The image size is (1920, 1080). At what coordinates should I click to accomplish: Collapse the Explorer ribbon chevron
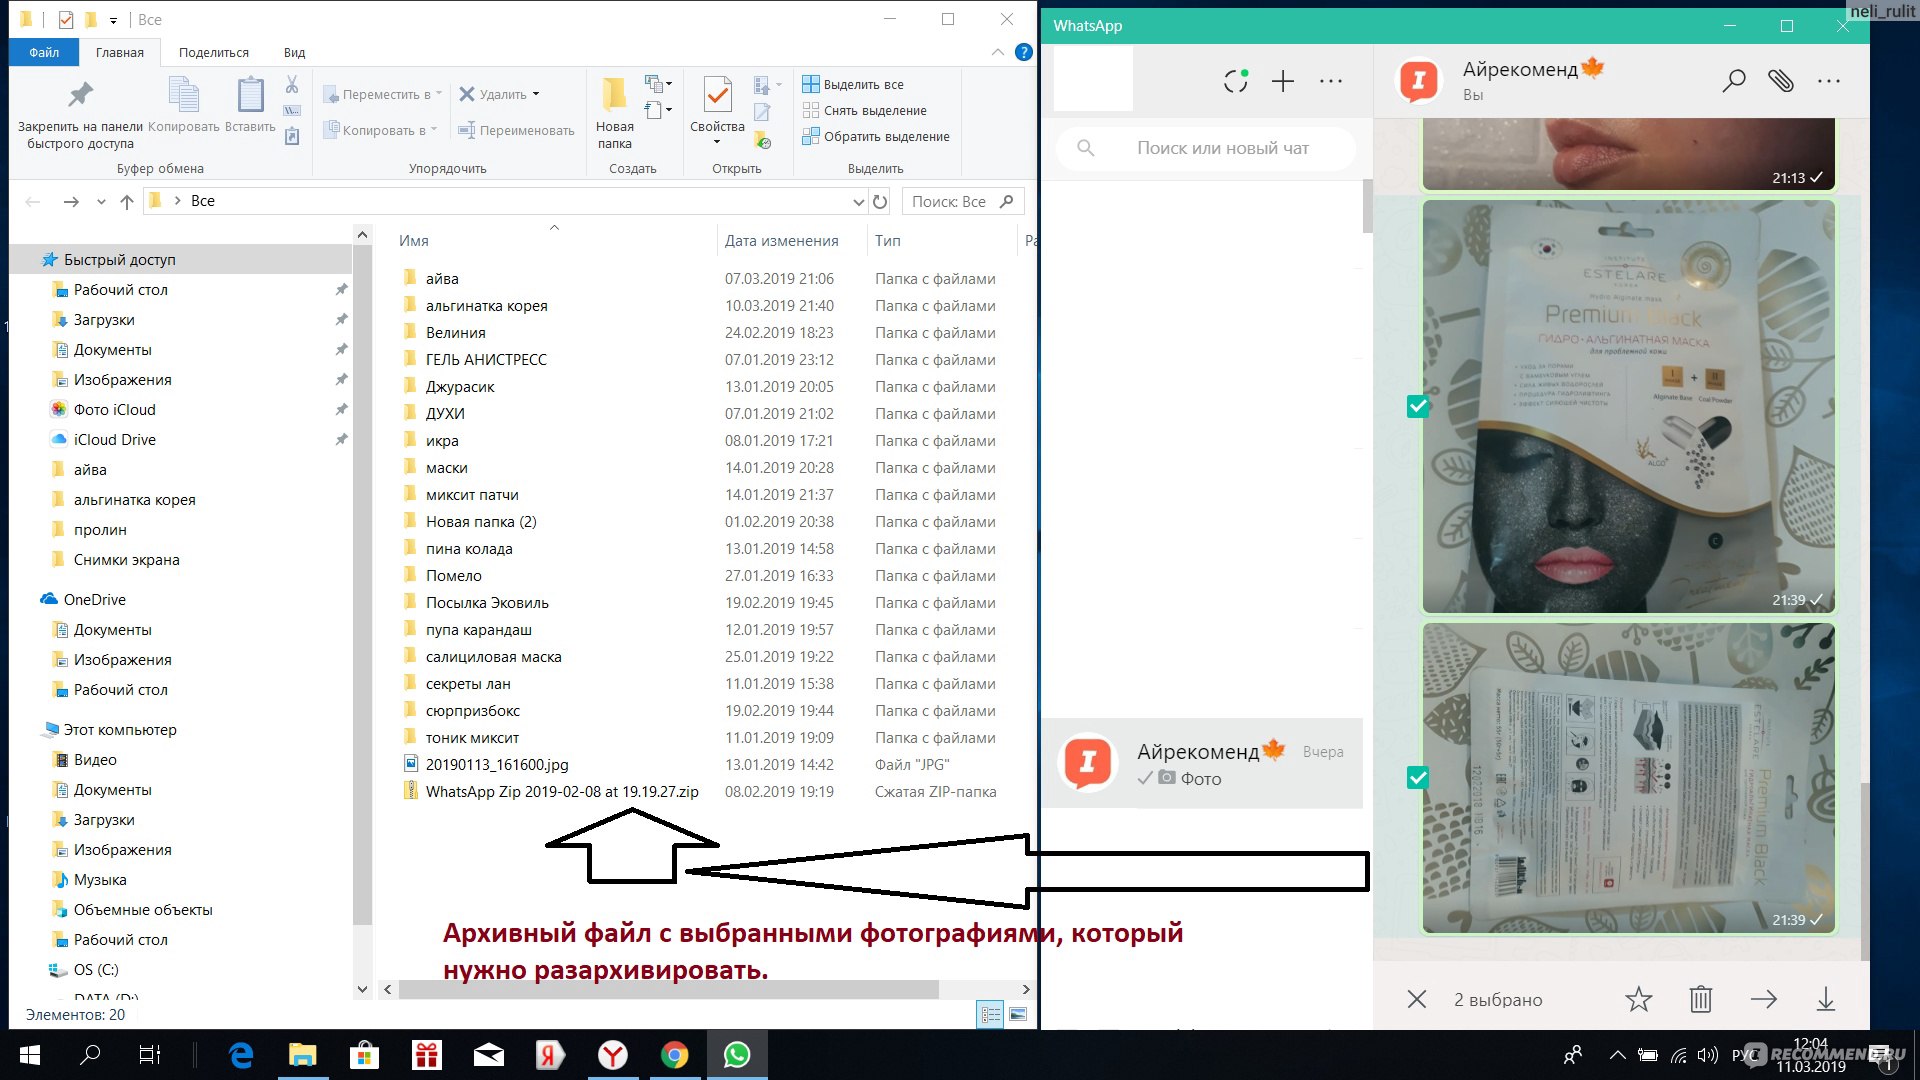click(997, 52)
